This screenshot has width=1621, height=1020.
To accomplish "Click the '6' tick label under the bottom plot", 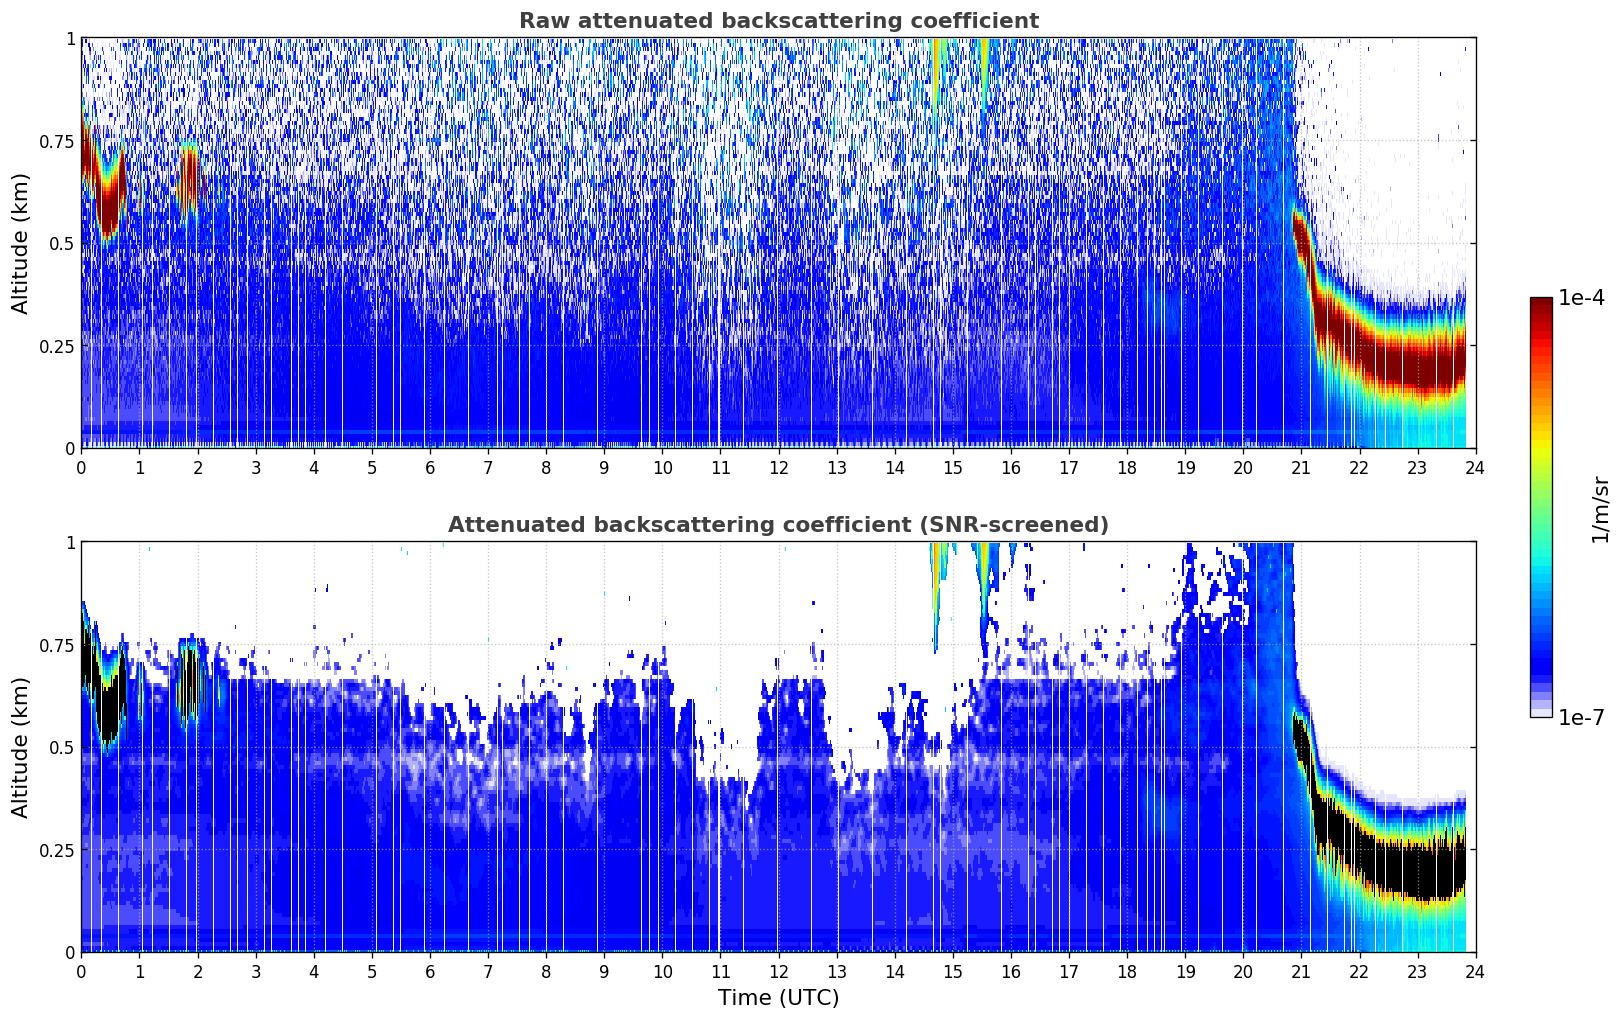I will tap(430, 971).
